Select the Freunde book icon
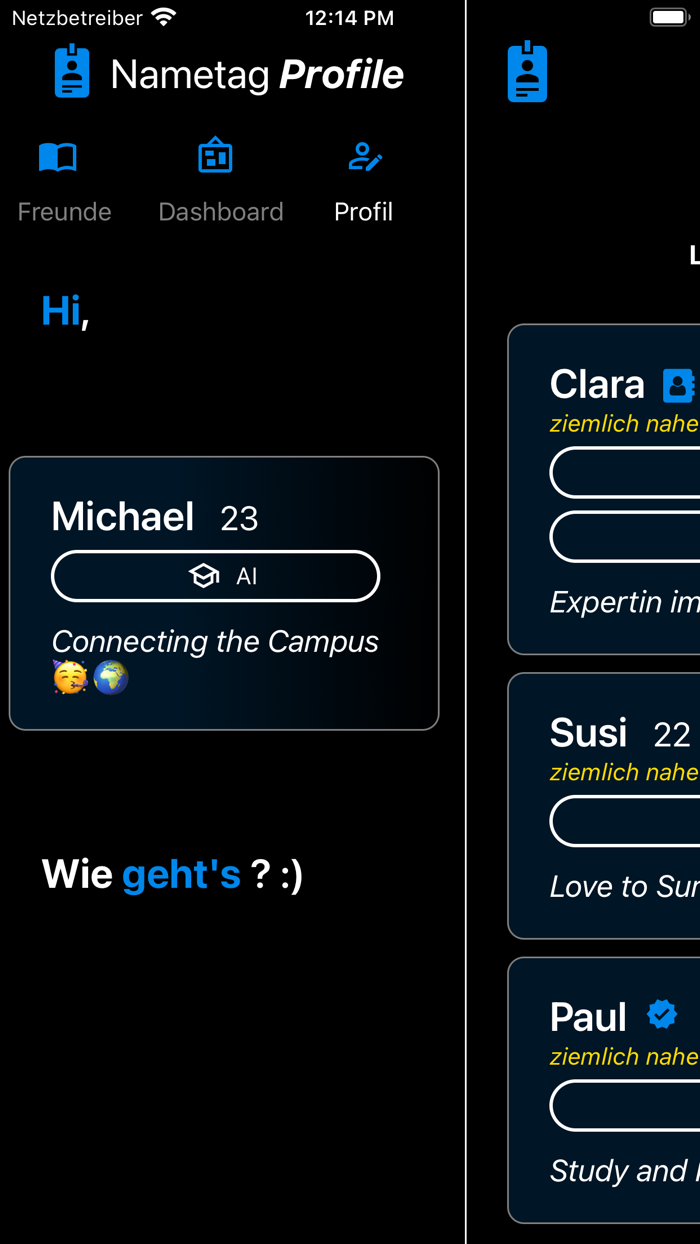 (x=57, y=156)
